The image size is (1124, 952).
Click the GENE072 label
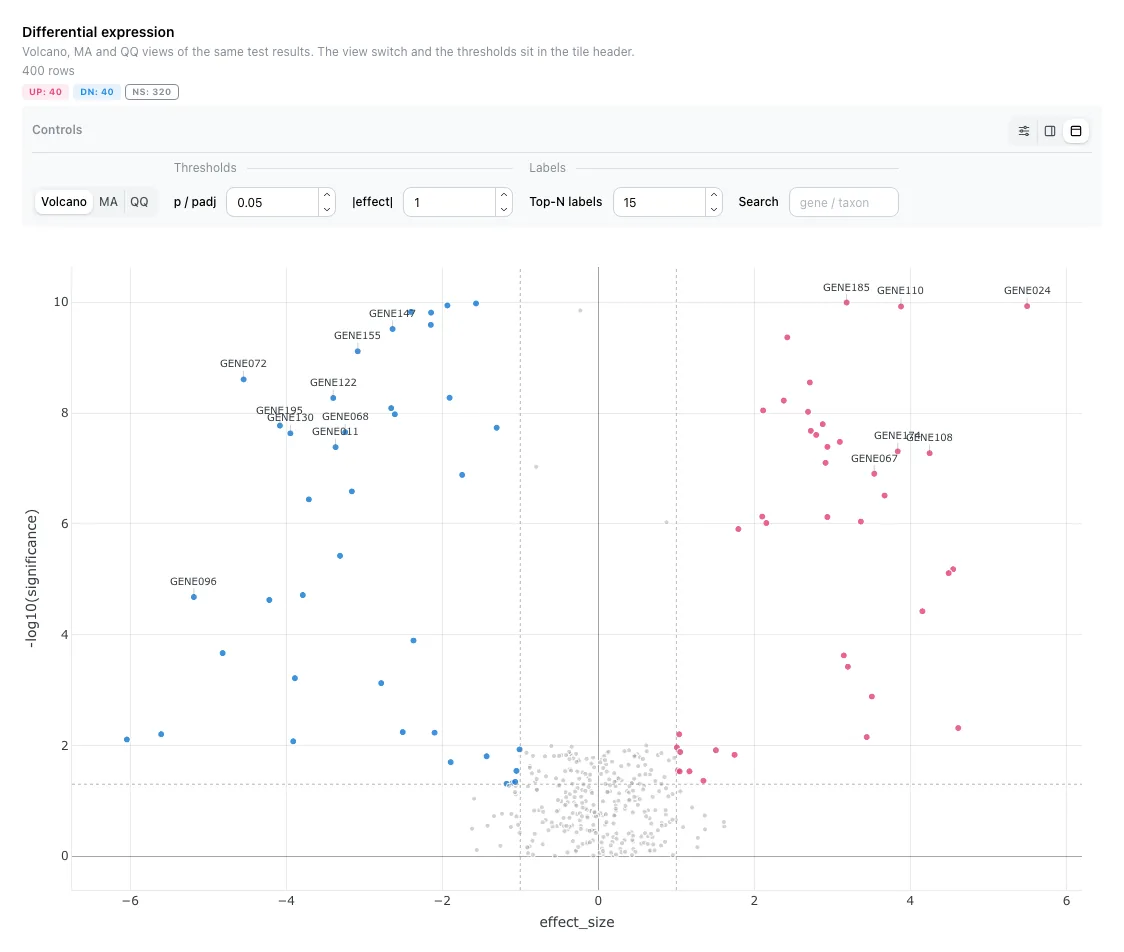click(243, 363)
